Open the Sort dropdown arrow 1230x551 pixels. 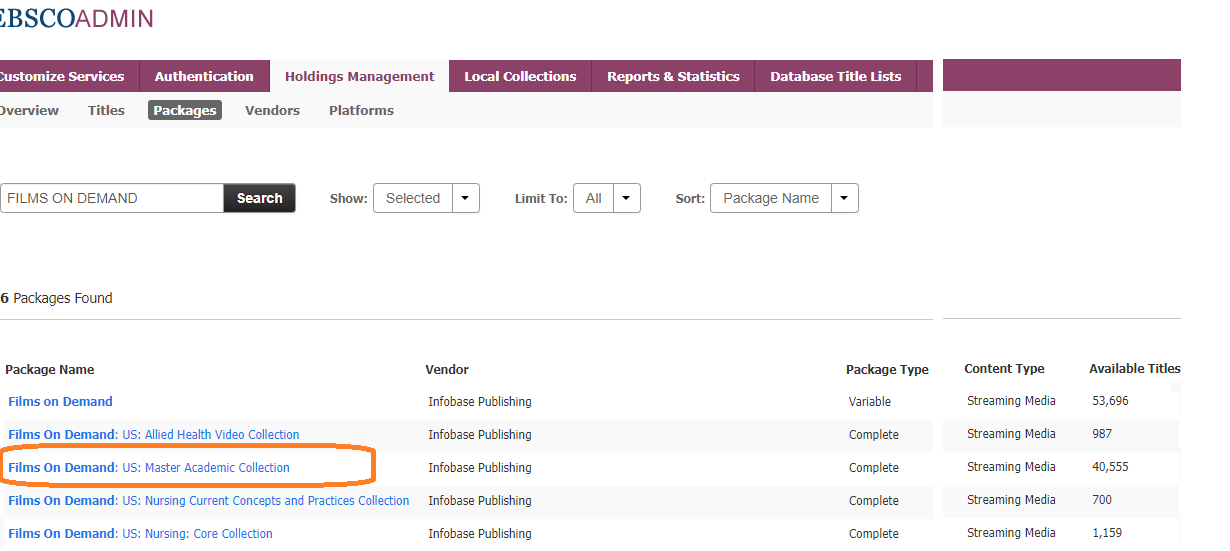845,198
